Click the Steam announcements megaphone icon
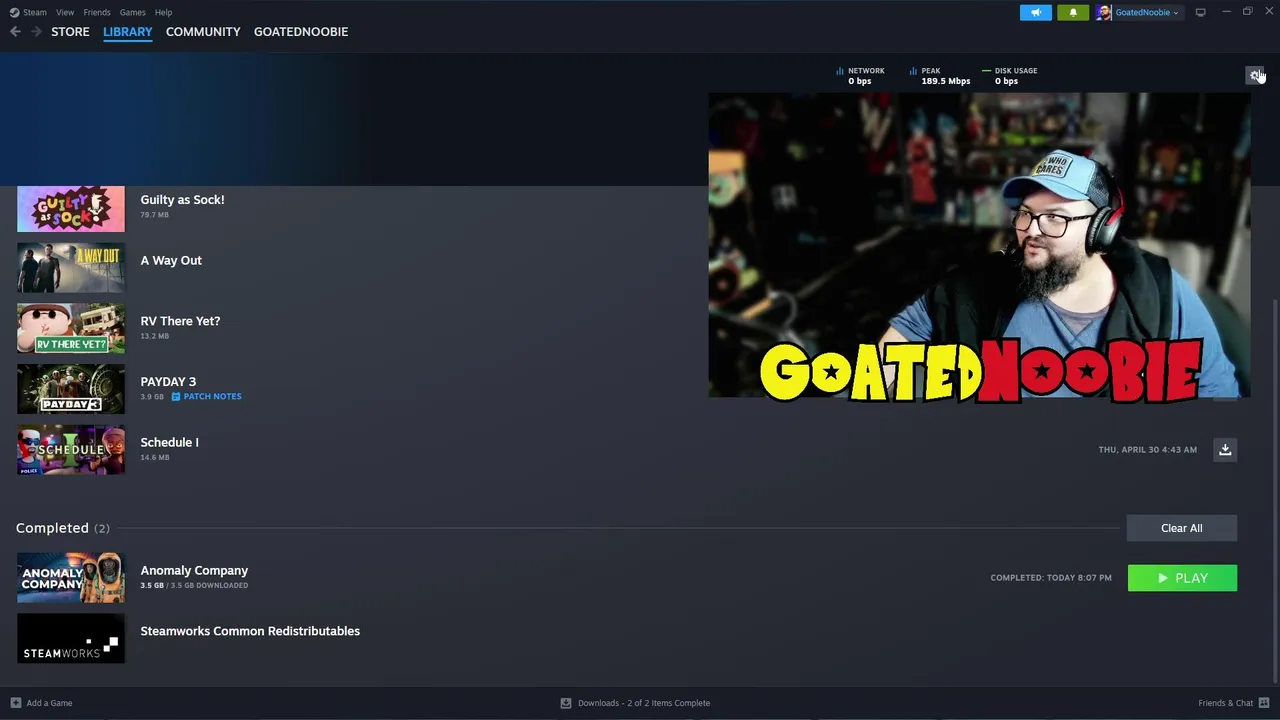 pos(1036,12)
